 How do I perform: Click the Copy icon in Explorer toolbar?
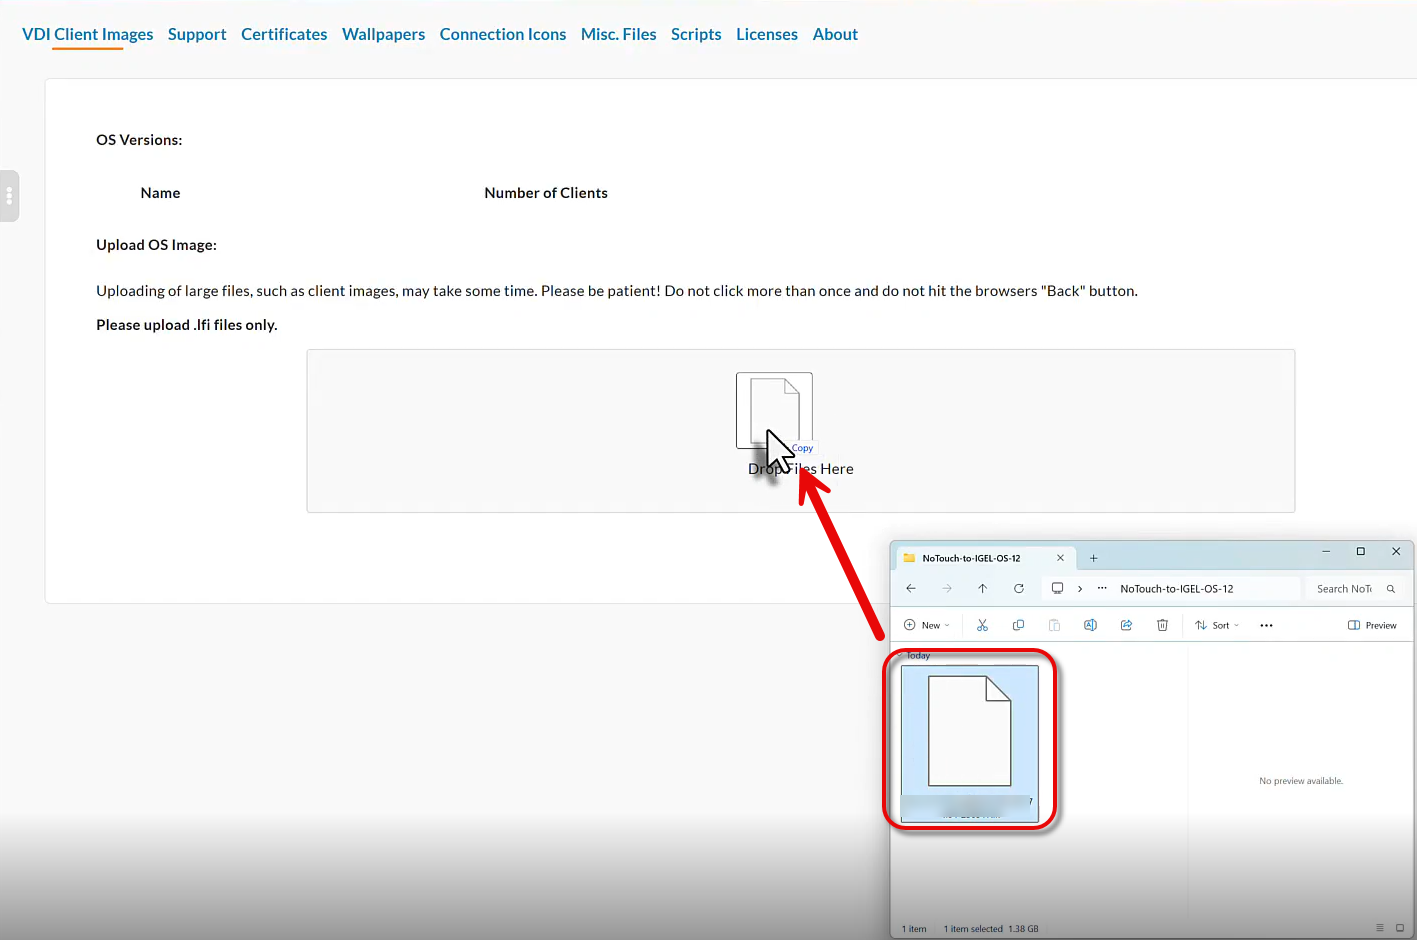1018,625
